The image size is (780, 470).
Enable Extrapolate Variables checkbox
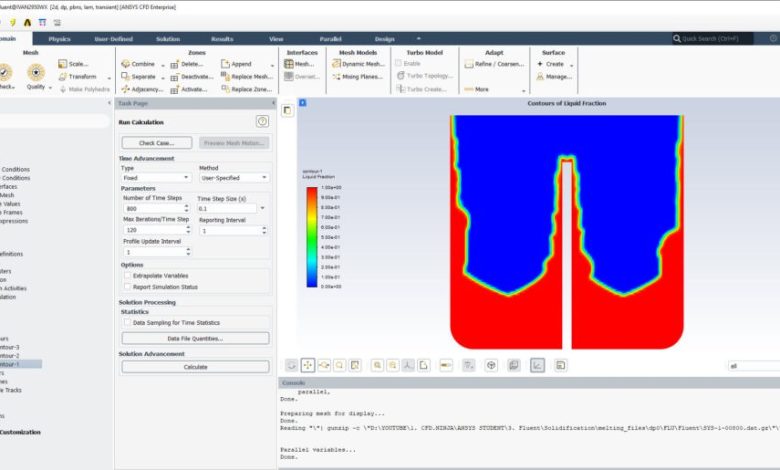(x=127, y=275)
